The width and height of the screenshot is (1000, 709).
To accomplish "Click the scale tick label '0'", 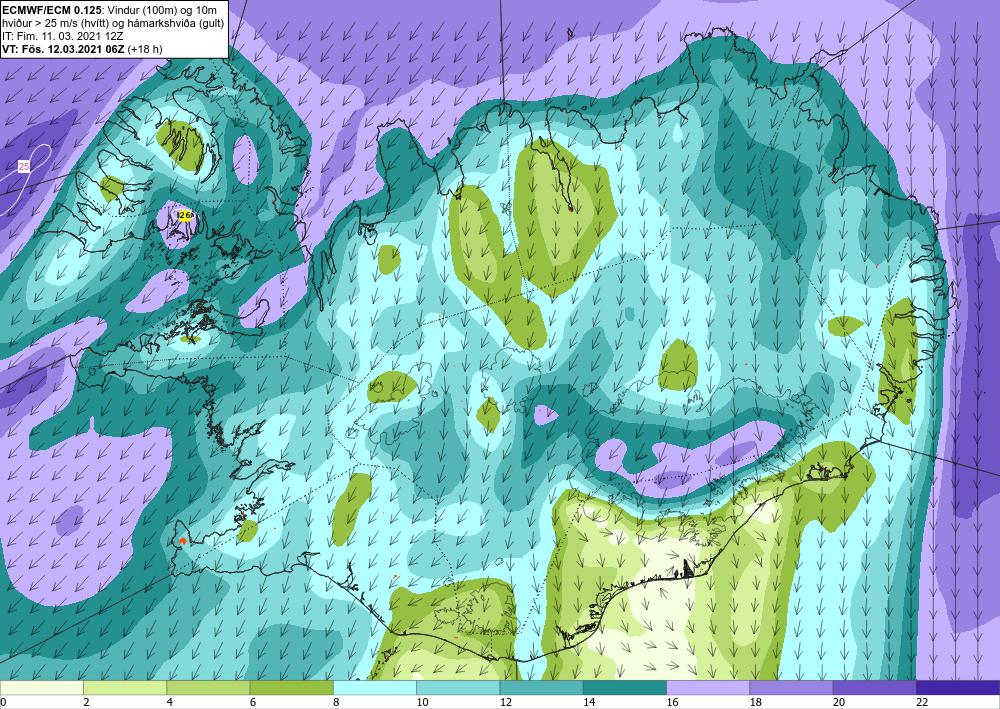I will 3,702.
